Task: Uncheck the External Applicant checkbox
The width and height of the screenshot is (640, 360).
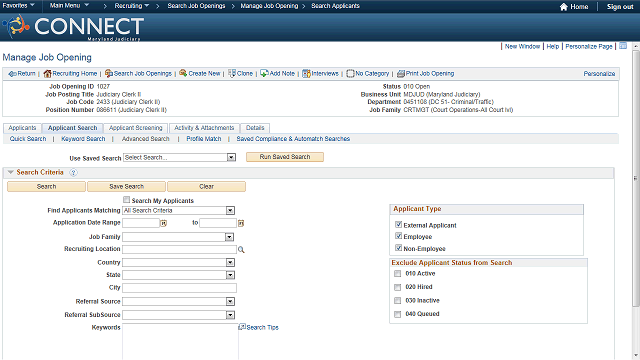Action: tap(398, 224)
